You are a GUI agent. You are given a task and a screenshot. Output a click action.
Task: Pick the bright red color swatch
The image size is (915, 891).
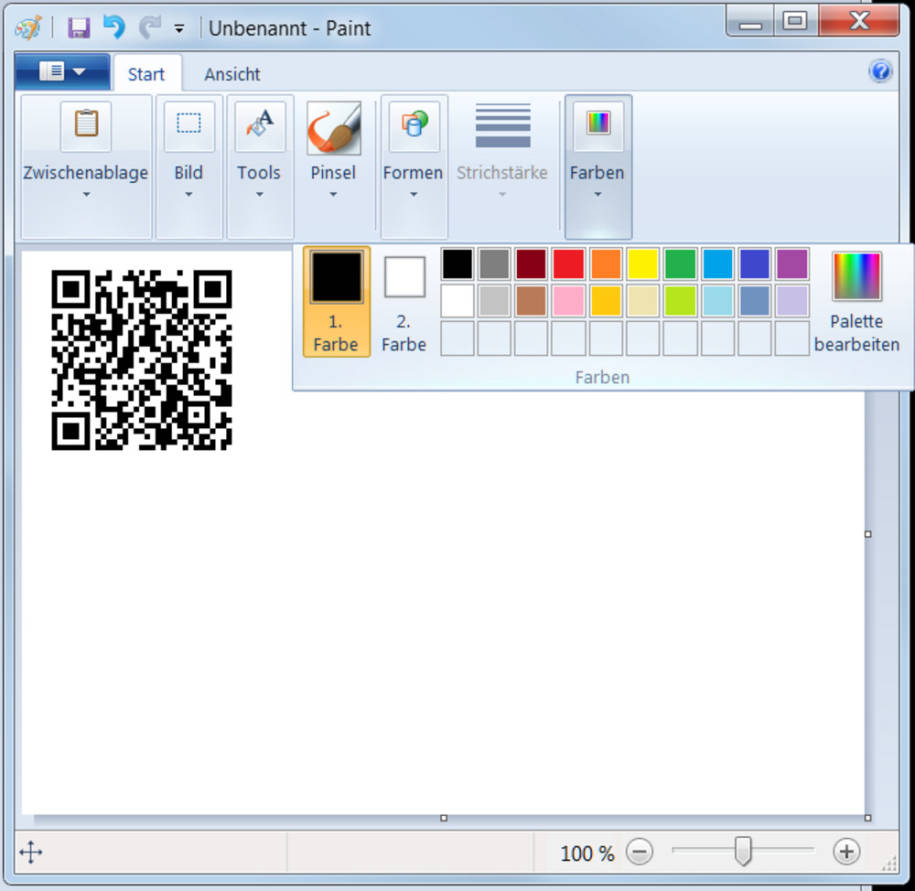coord(568,264)
